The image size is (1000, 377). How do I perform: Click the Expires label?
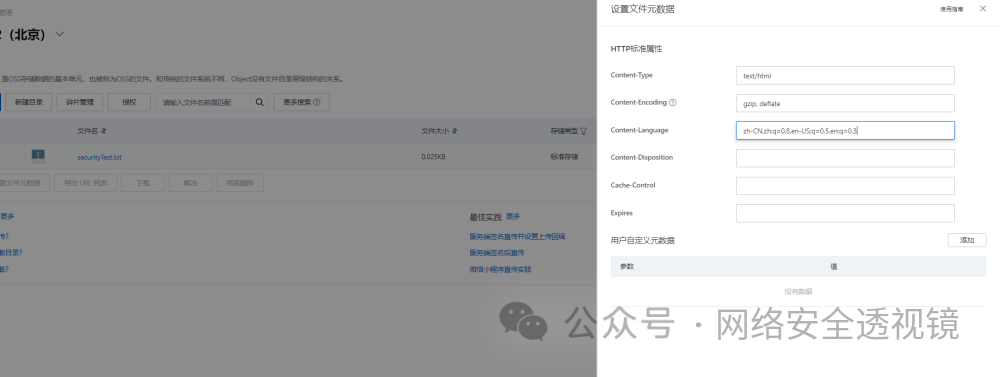tap(622, 213)
